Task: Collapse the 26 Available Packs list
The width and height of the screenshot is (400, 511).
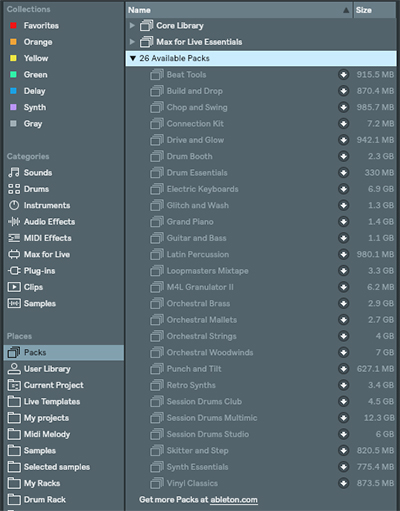Action: tap(133, 58)
